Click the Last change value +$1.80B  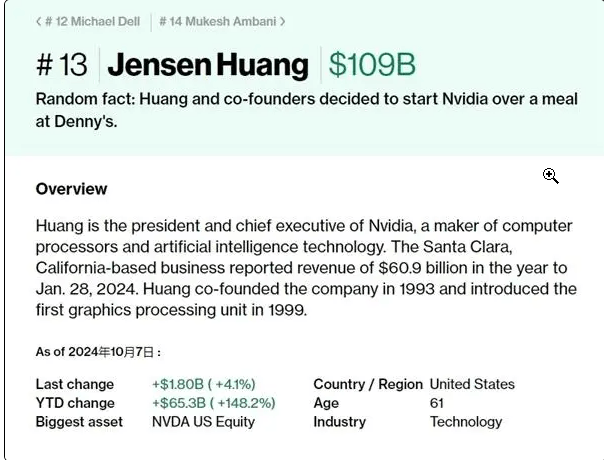[204, 384]
